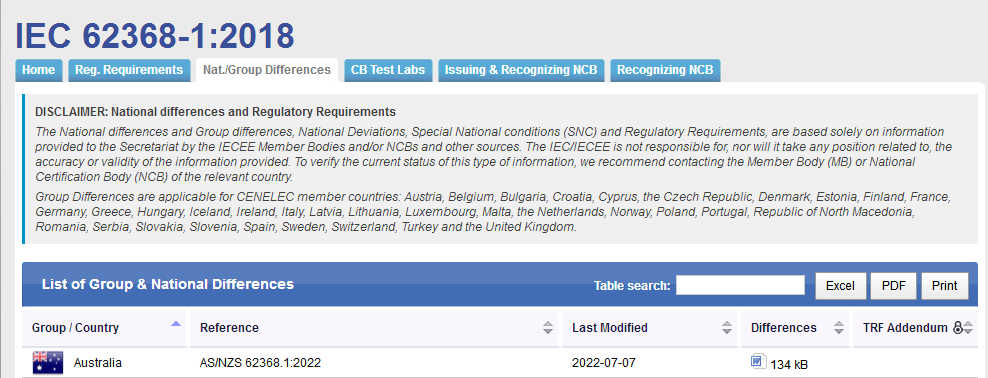Go to Issuing & Recognizing NCB tab
Screen dimensions: 988x378
tap(521, 71)
